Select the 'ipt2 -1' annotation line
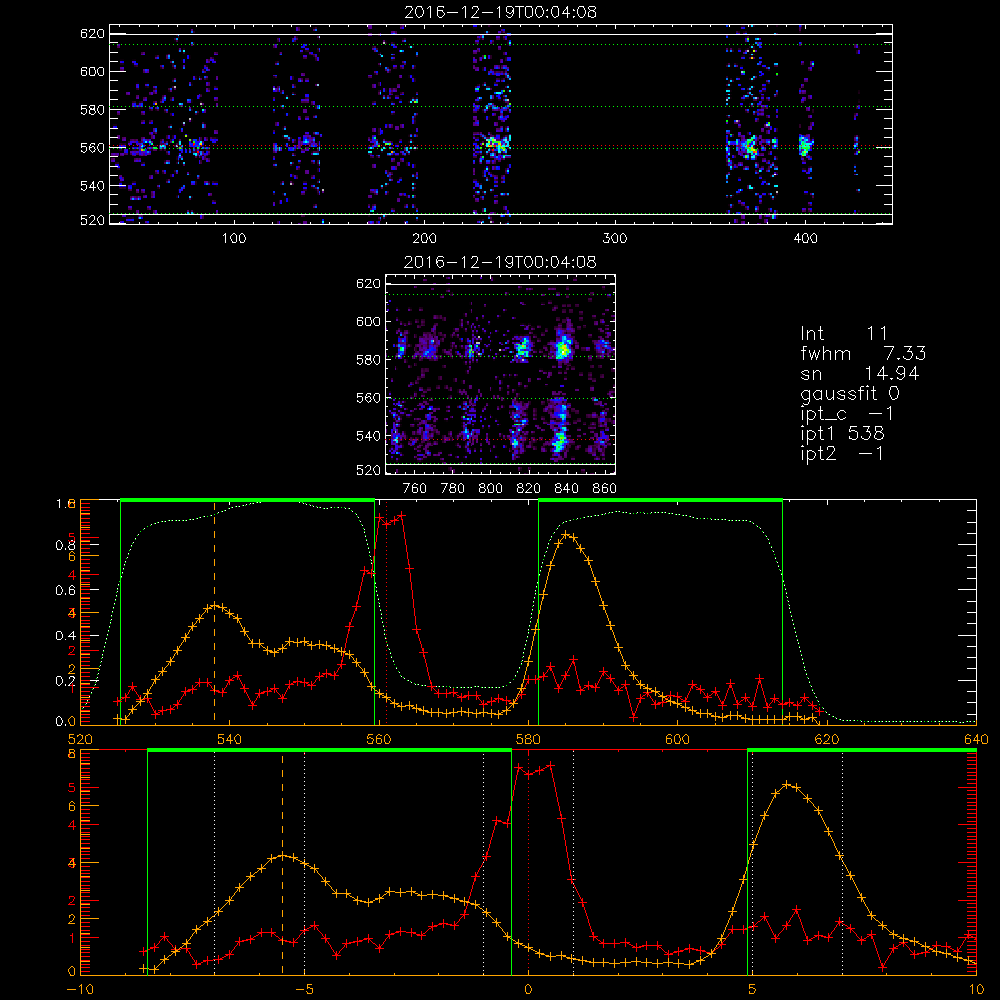Viewport: 1000px width, 1000px height. coord(842,453)
